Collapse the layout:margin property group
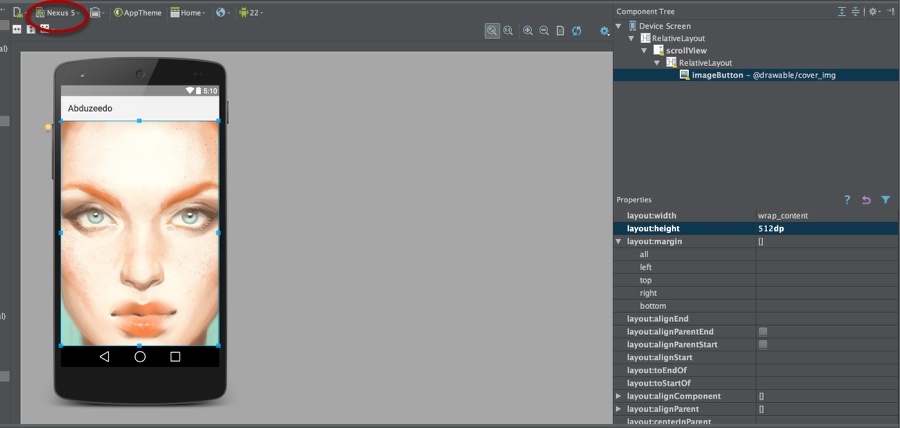This screenshot has width=900, height=428. [x=618, y=242]
